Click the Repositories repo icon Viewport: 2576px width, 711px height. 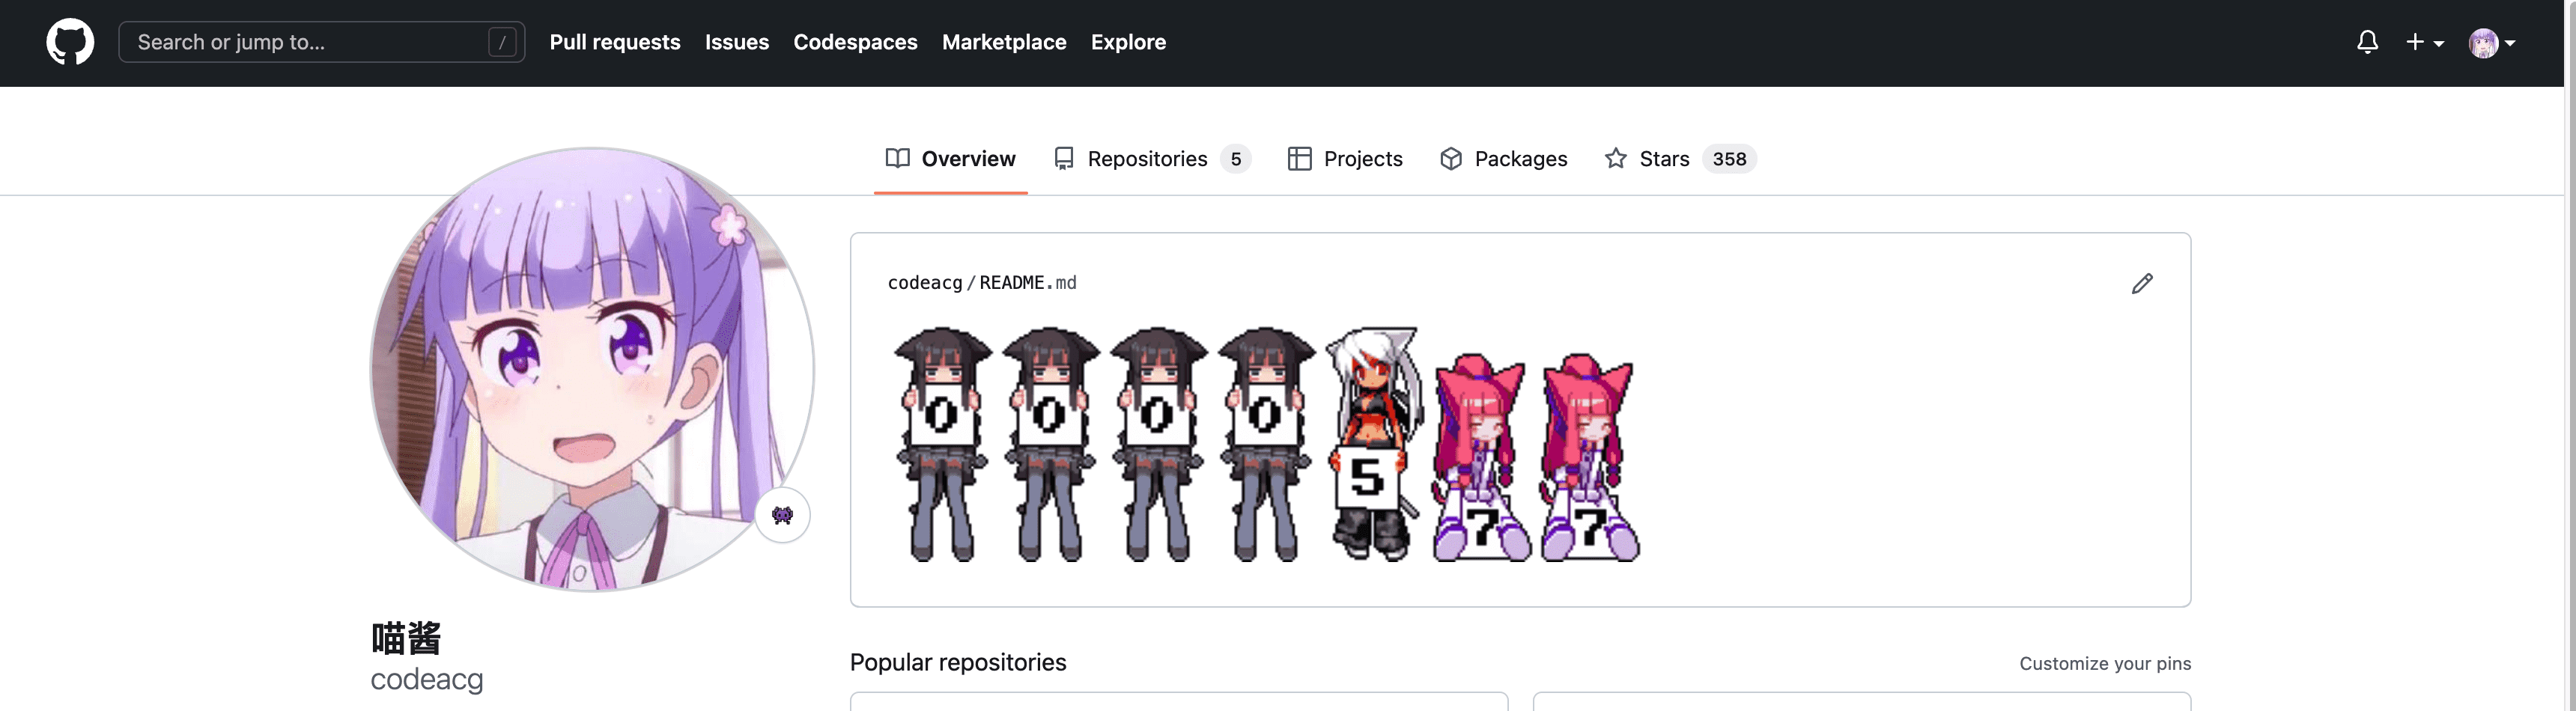click(x=1063, y=159)
